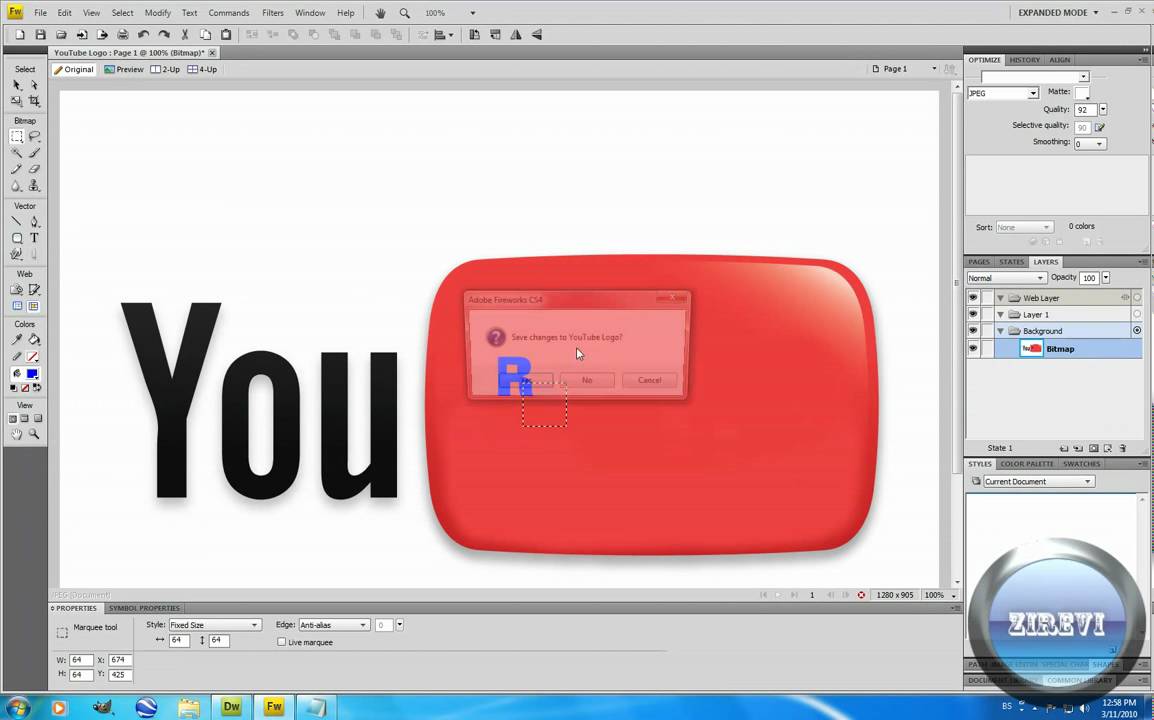Hide the Web Layer with eye icon
This screenshot has width=1154, height=720.
pyautogui.click(x=972, y=298)
